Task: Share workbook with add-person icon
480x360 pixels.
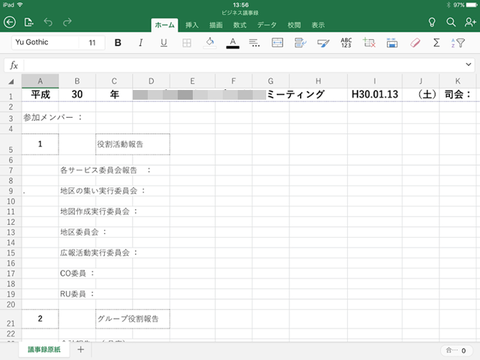Action: [470, 22]
